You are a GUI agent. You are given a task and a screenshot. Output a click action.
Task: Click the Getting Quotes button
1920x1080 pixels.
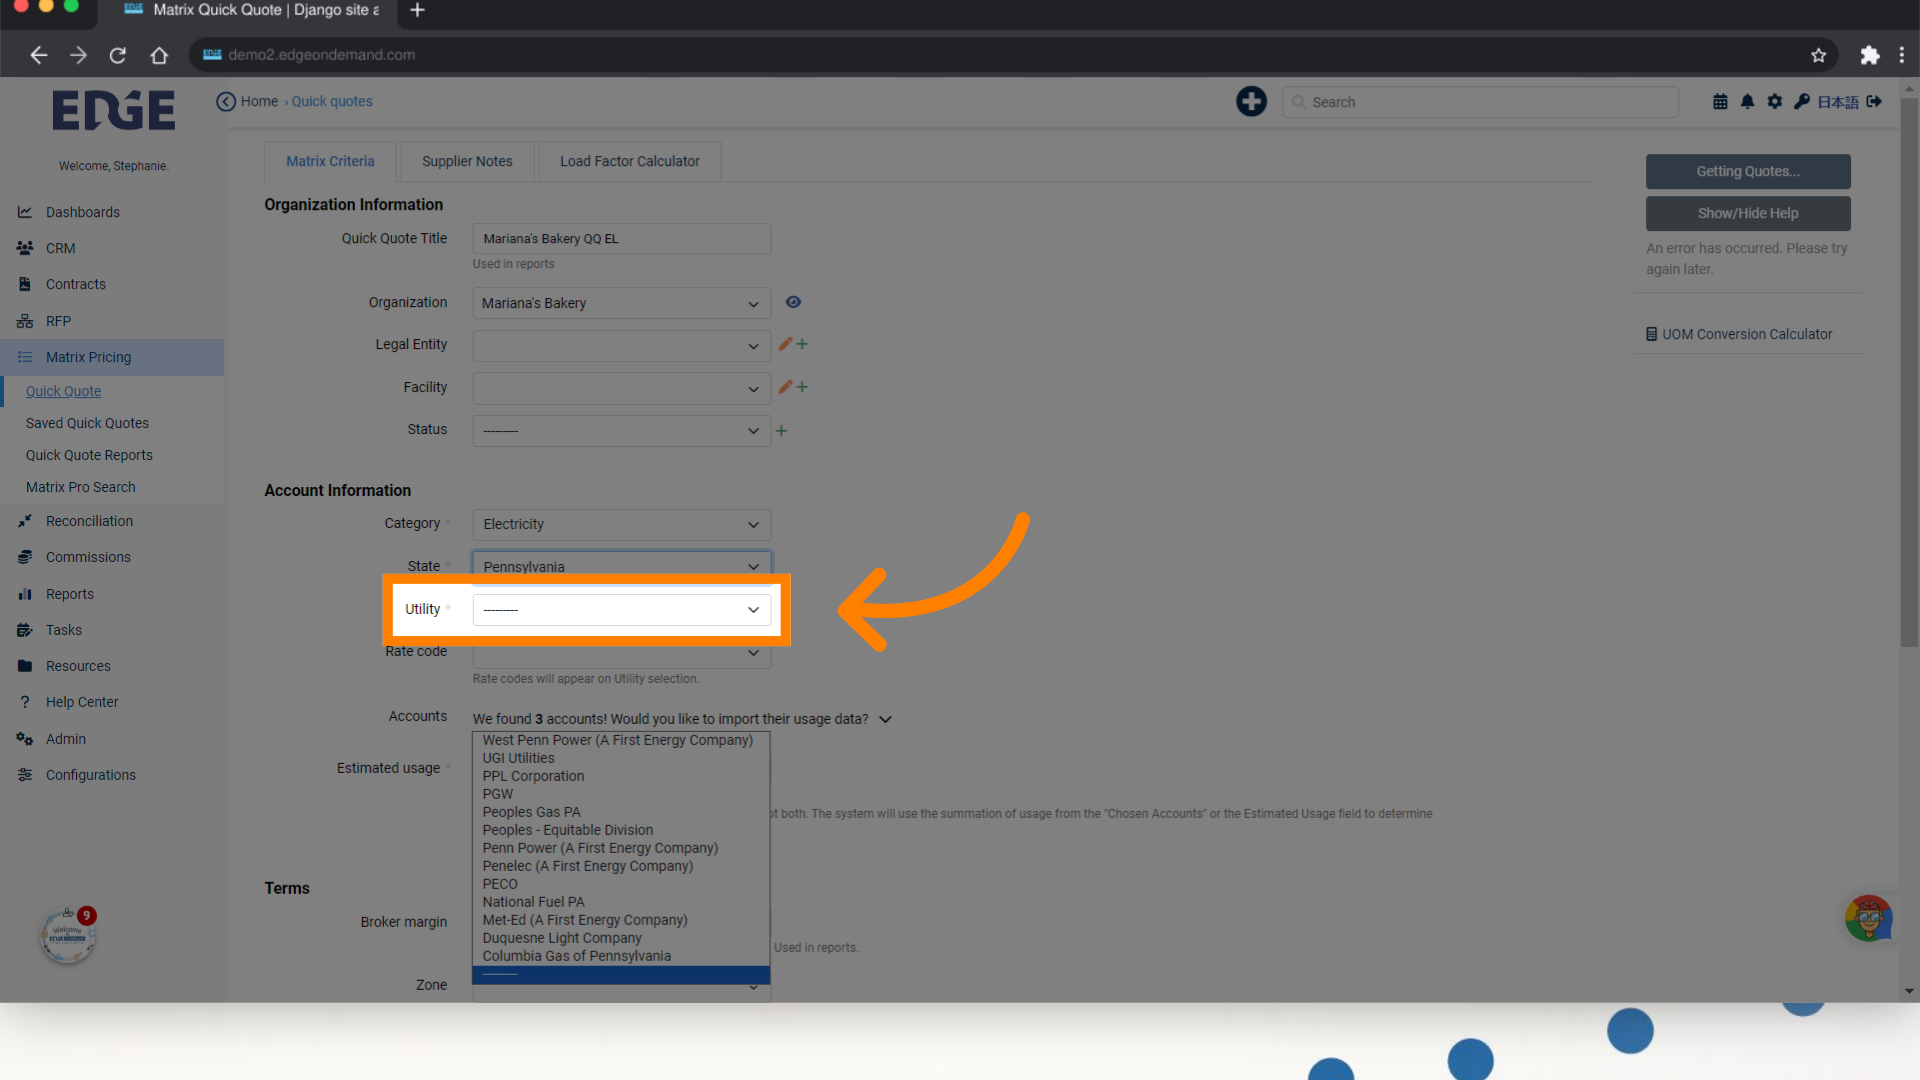point(1748,171)
